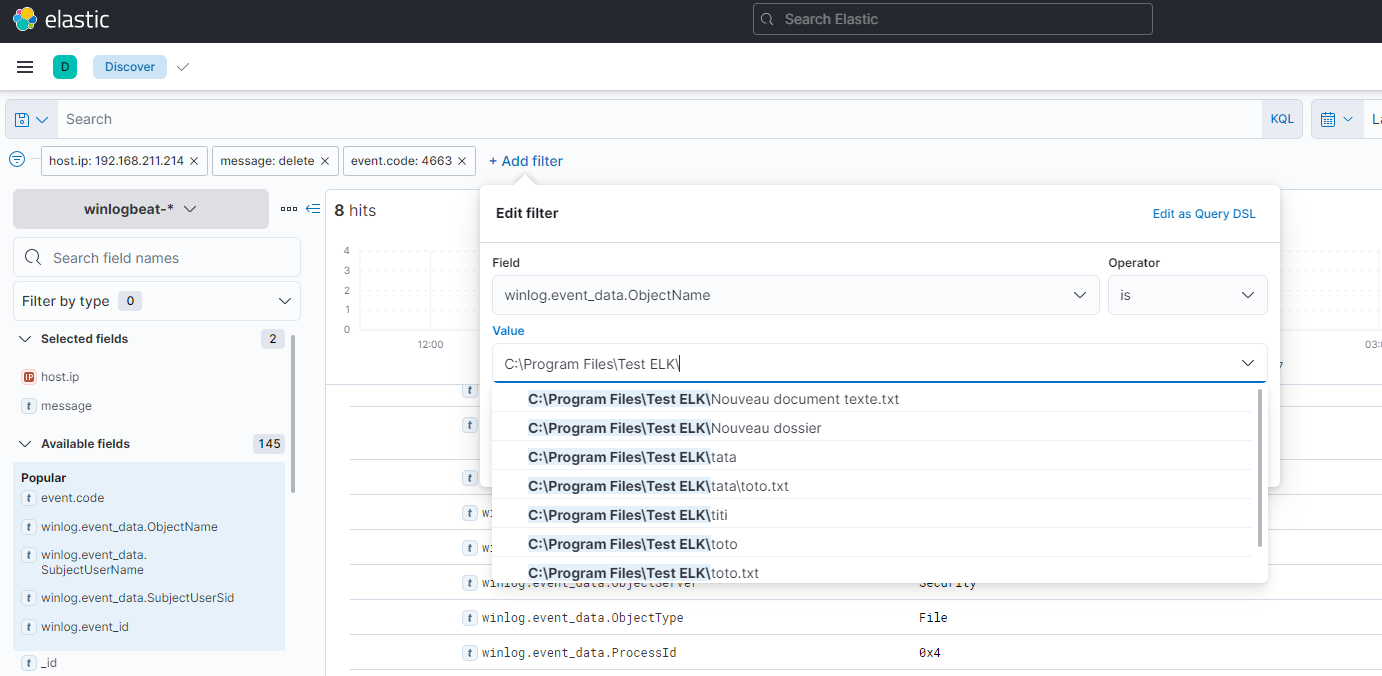
Task: Open the filter options circle icon
Action: click(x=17, y=160)
